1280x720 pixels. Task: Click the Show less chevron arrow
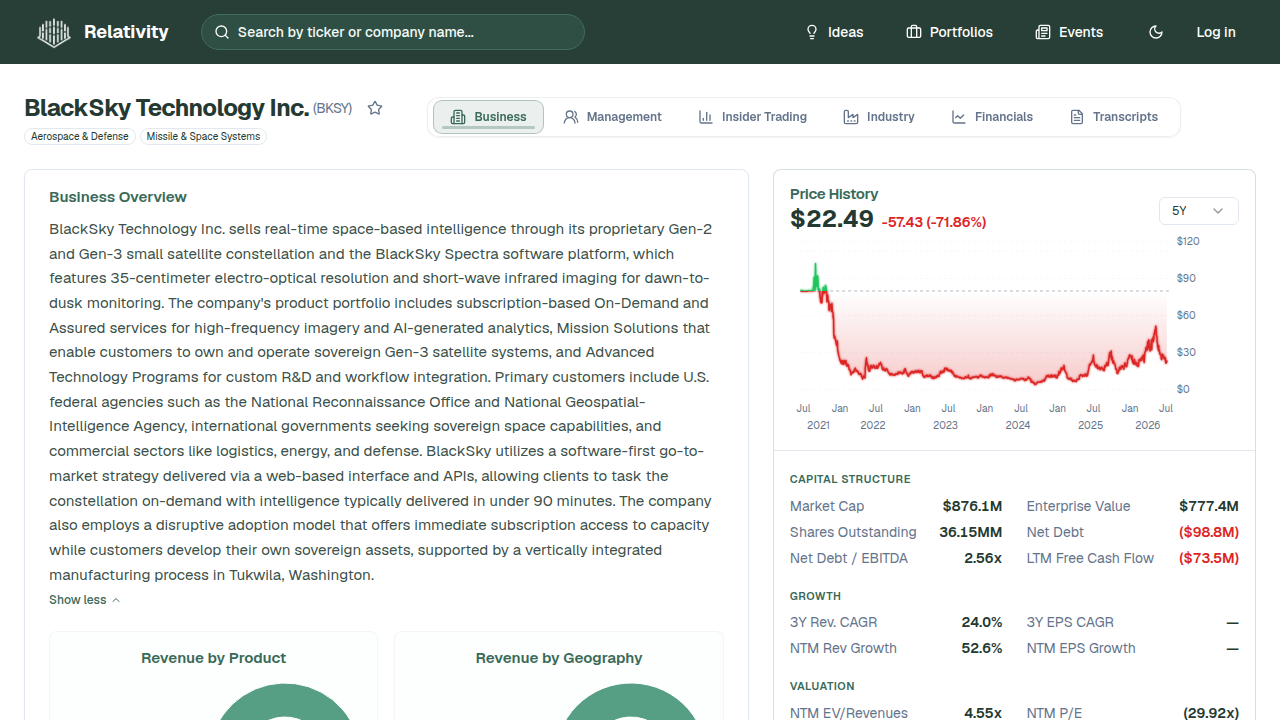[x=116, y=600]
